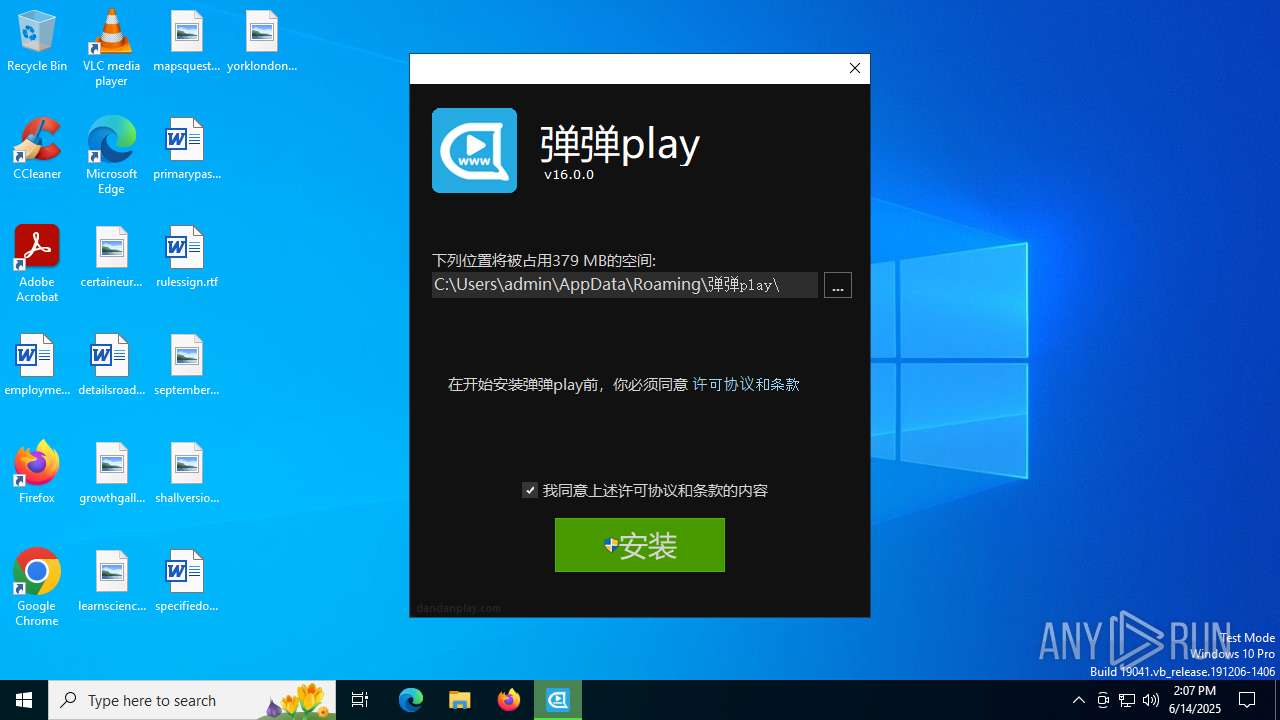Open the notification center icon
This screenshot has width=1280, height=720.
pos(1247,700)
